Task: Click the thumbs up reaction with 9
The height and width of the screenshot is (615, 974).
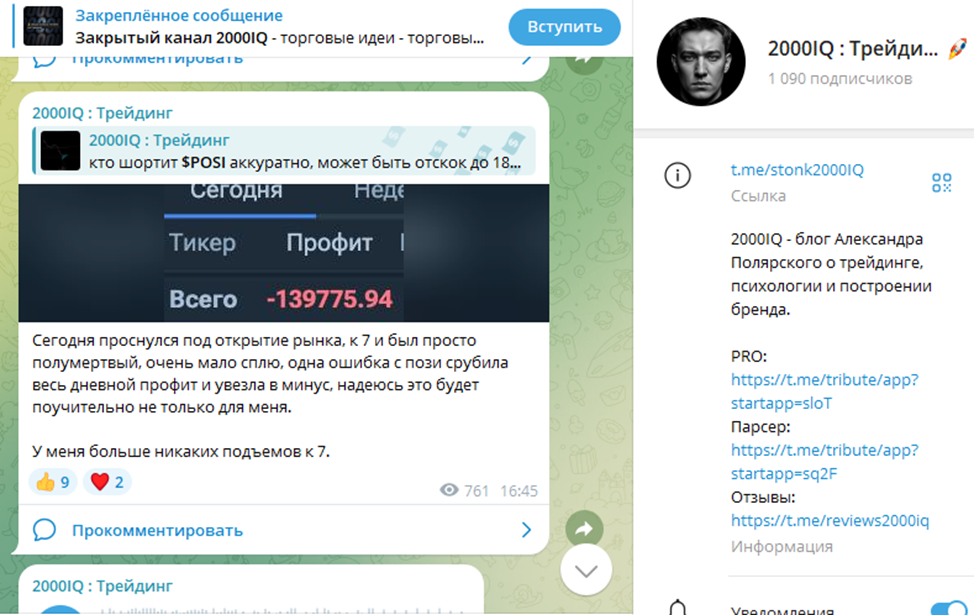Action: [53, 482]
